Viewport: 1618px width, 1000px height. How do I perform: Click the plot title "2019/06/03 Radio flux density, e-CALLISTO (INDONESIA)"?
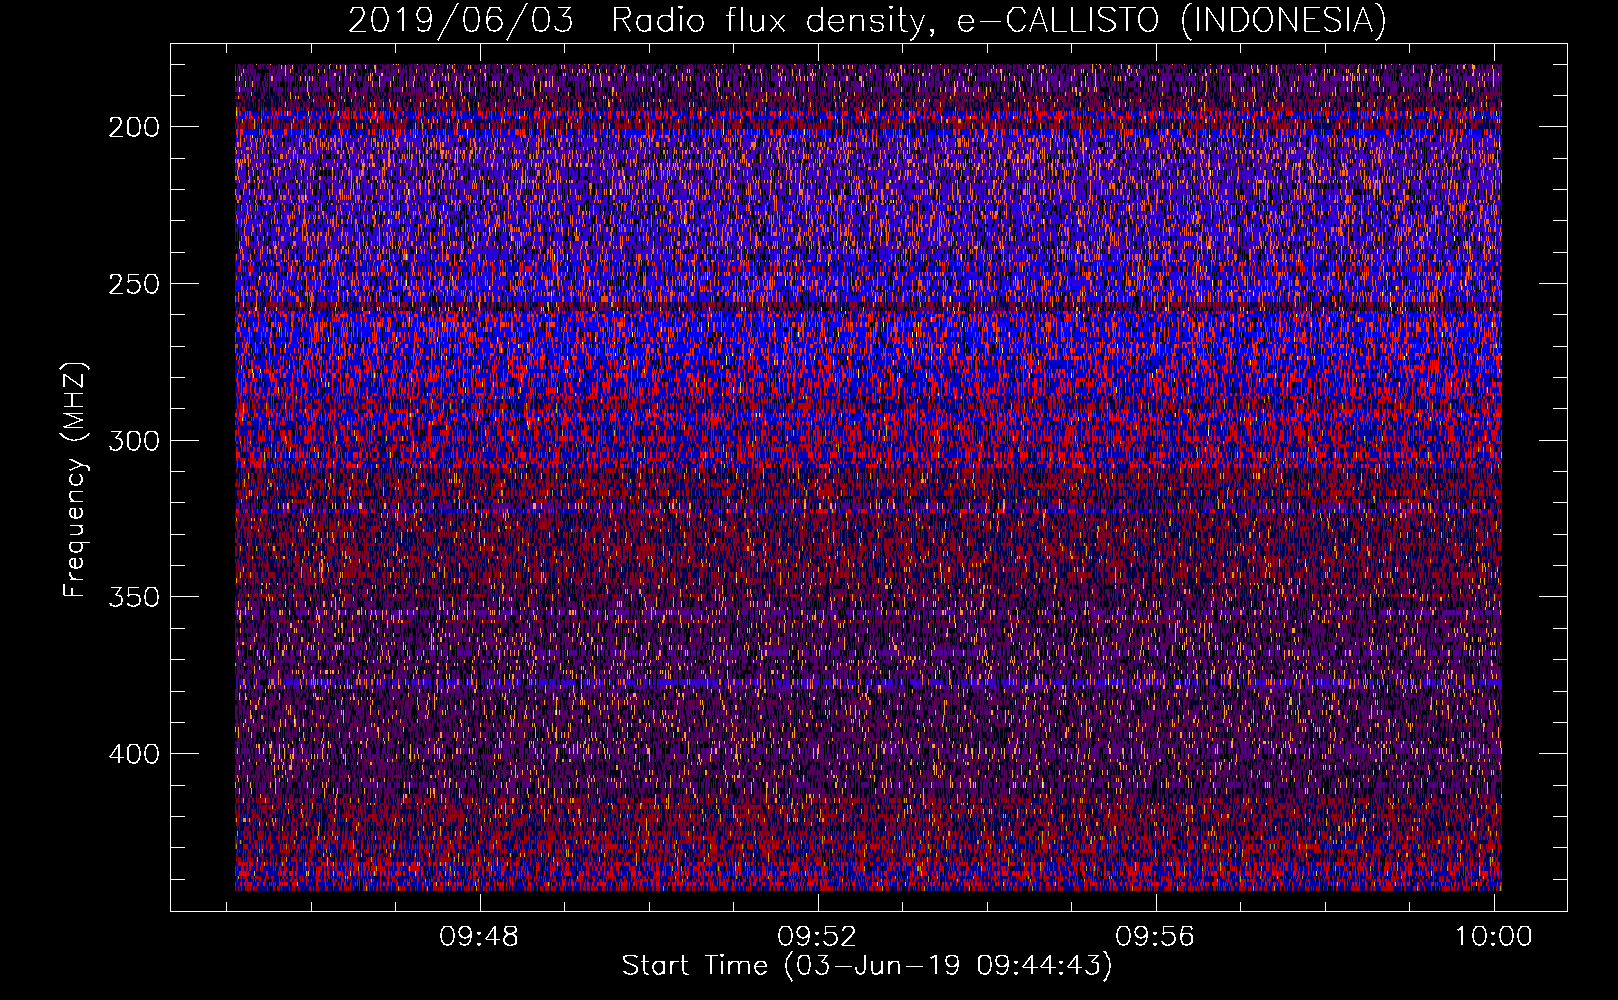point(867,21)
